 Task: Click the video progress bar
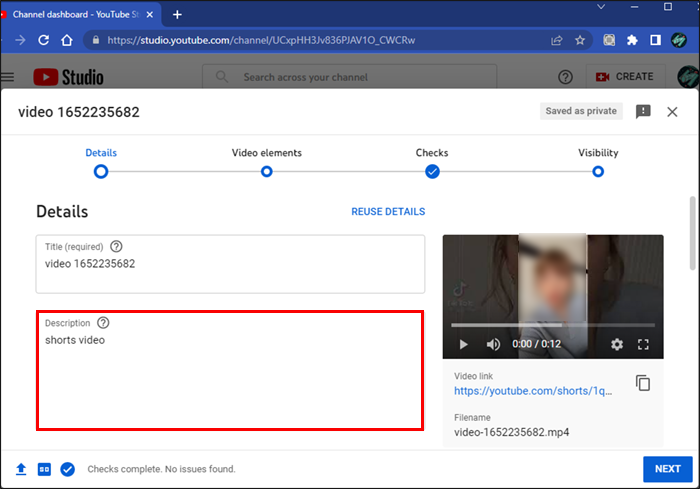(552, 325)
